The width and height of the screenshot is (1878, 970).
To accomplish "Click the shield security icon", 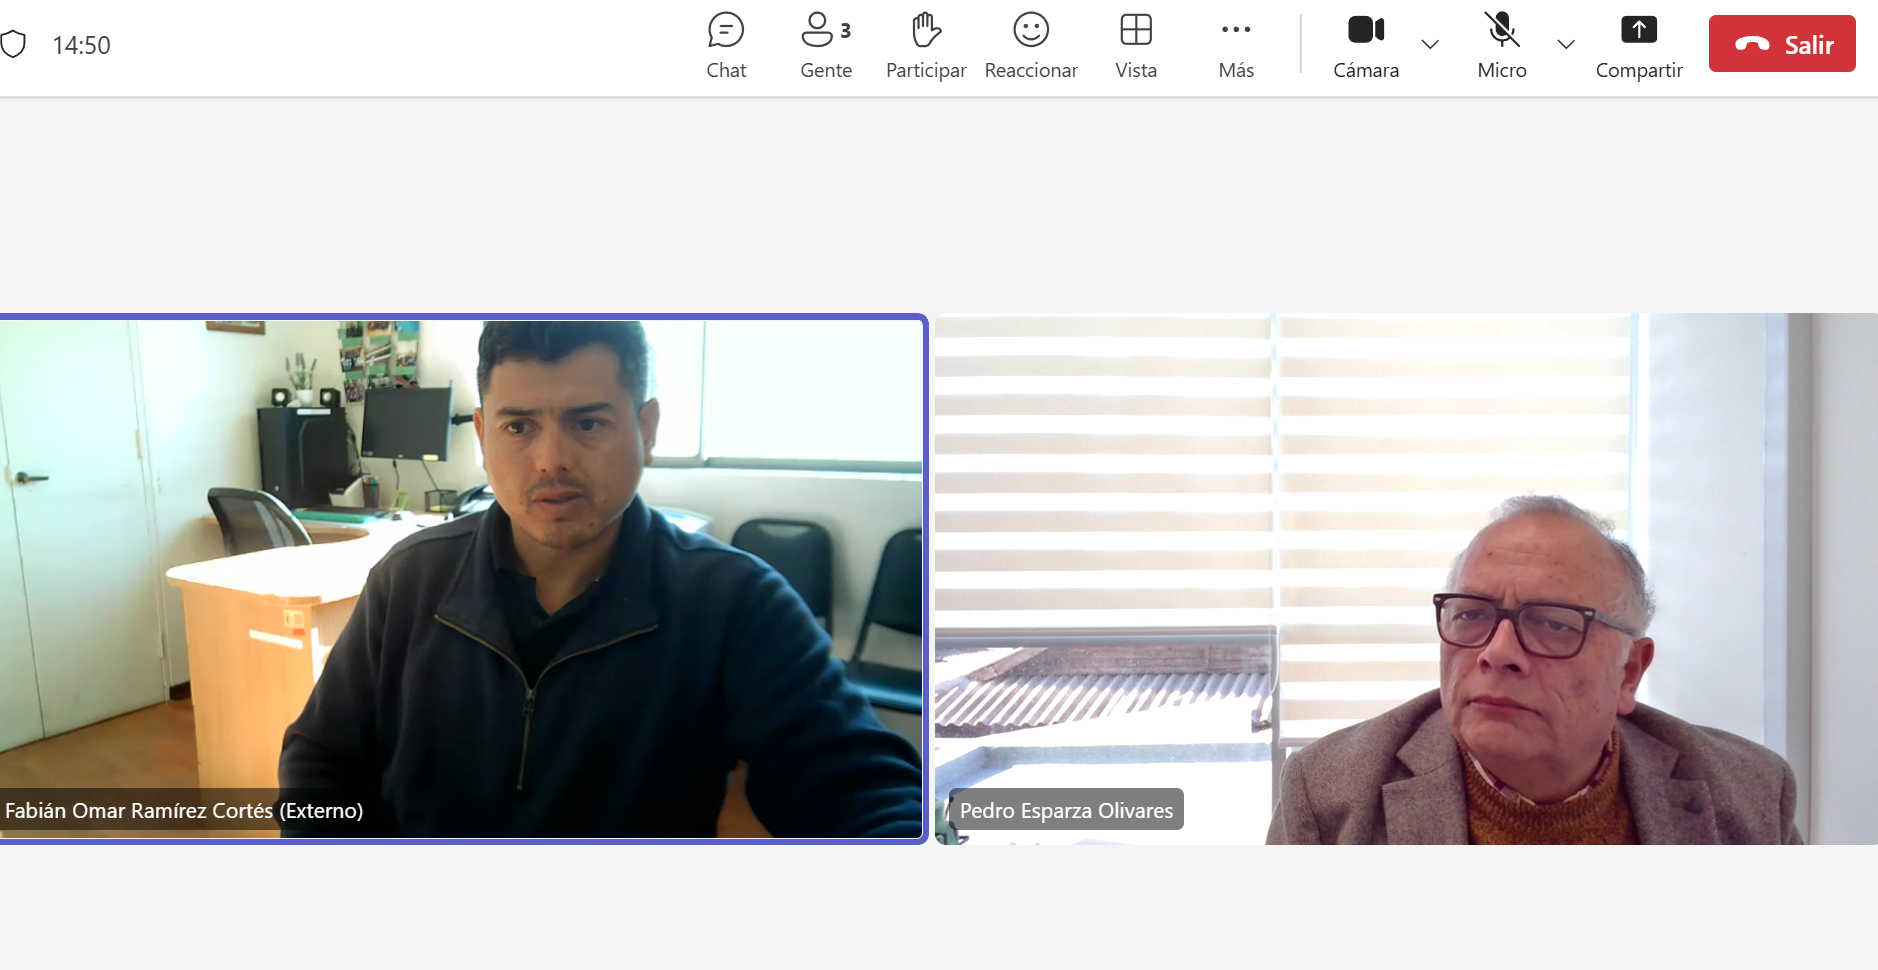I will tap(13, 44).
